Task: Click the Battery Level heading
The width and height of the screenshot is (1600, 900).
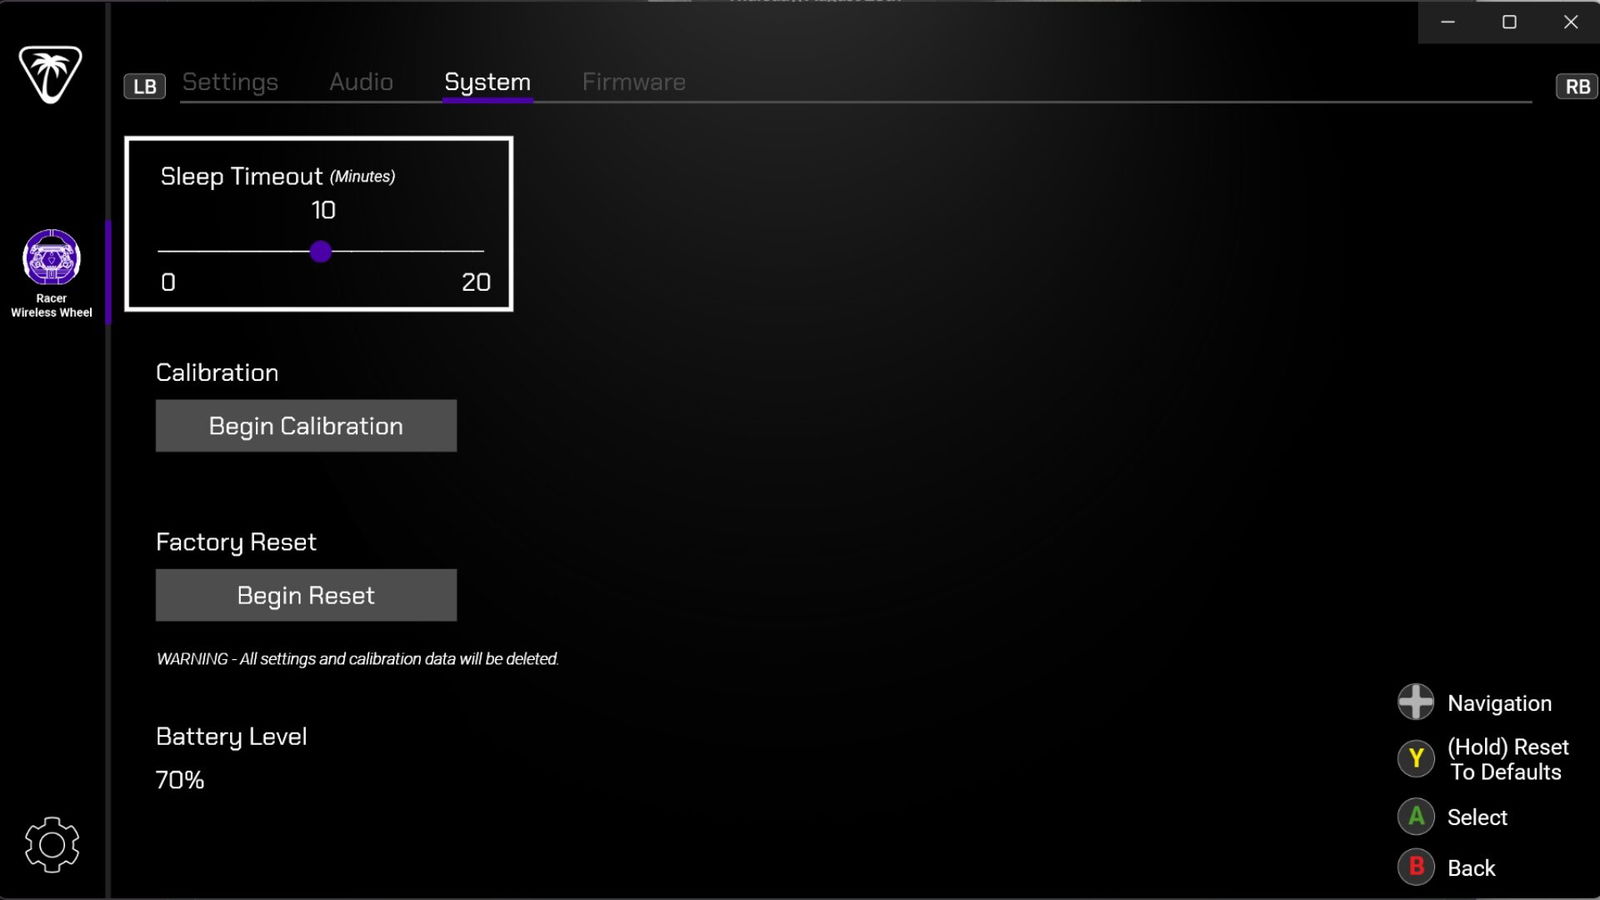Action: click(231, 737)
